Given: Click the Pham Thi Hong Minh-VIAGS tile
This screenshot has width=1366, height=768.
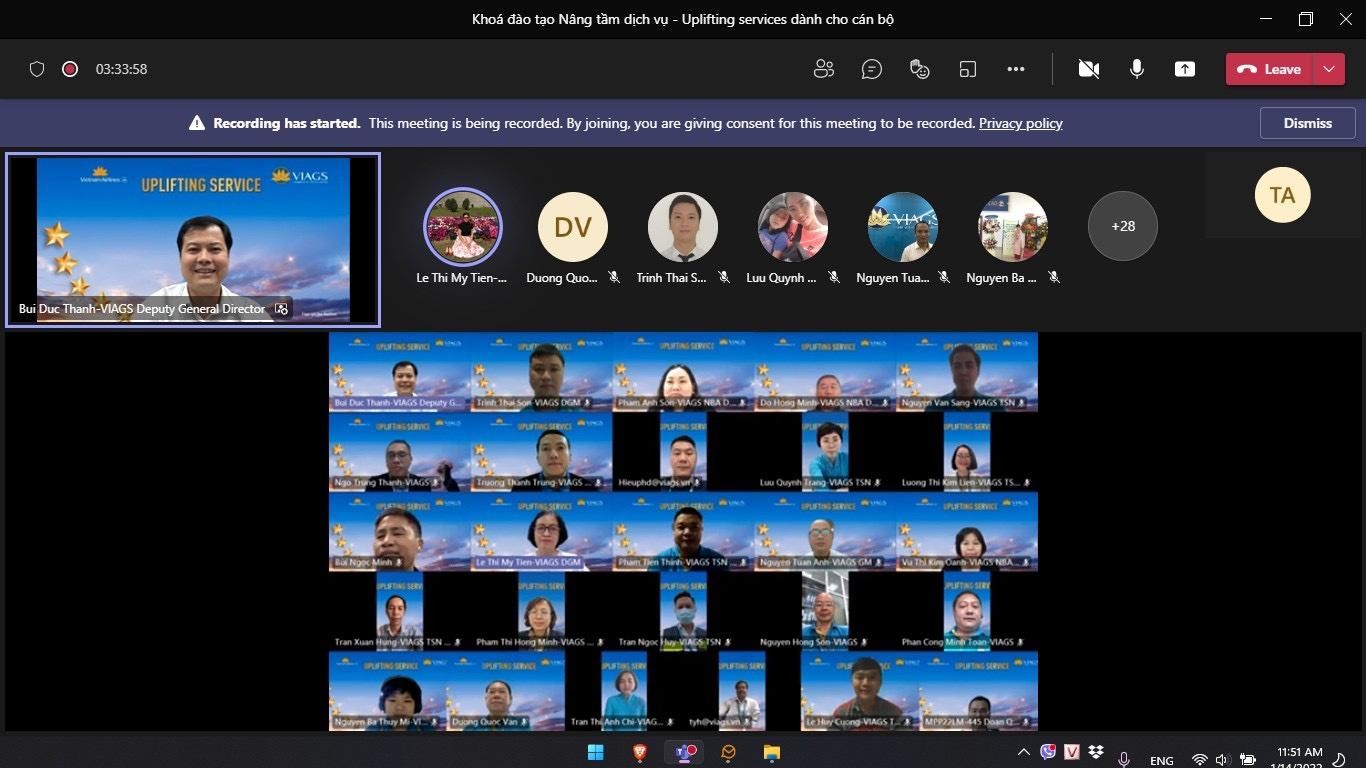Looking at the screenshot, I should (x=542, y=611).
